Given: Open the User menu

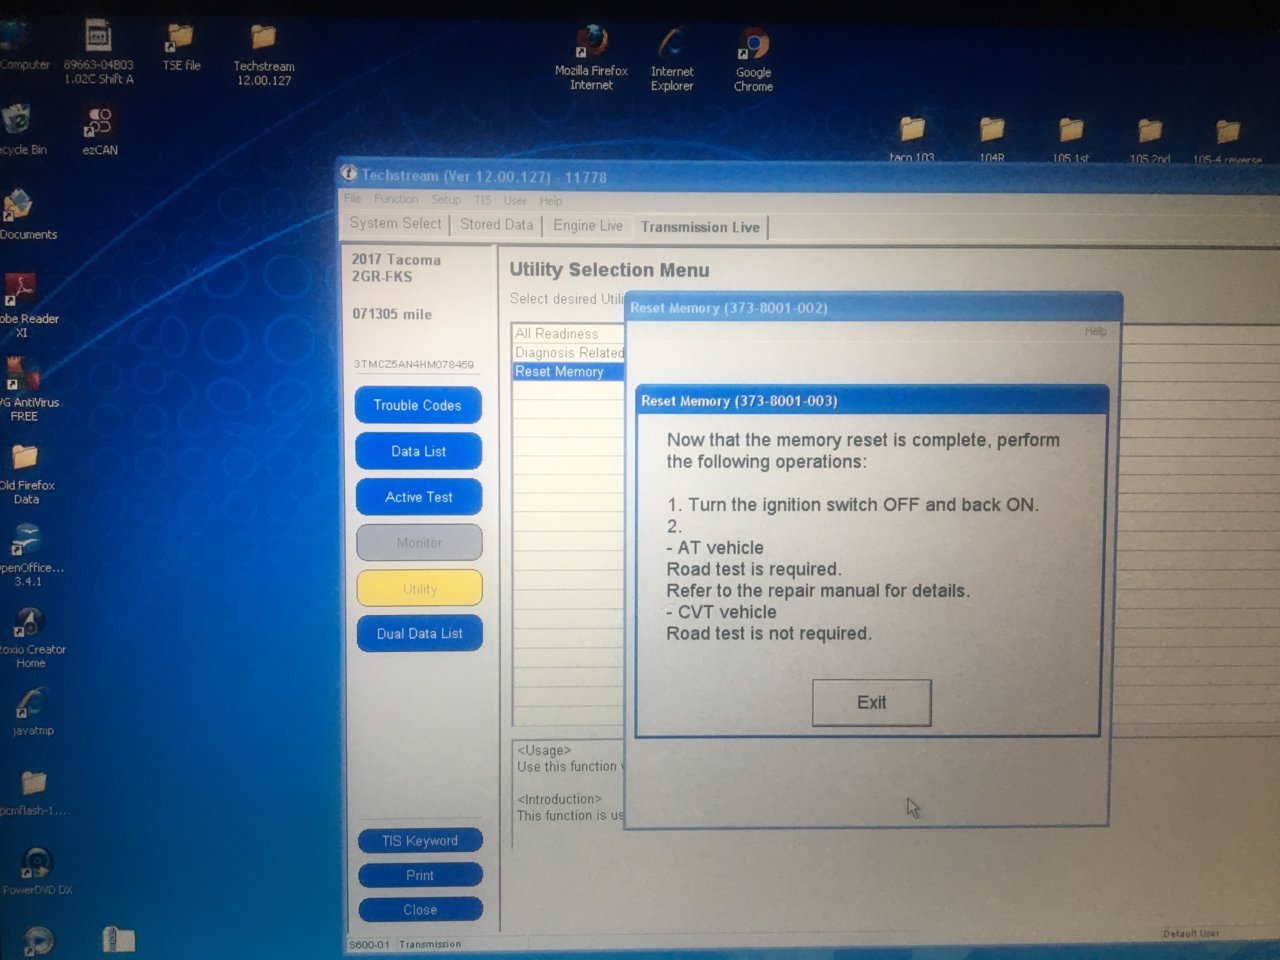Looking at the screenshot, I should 515,201.
